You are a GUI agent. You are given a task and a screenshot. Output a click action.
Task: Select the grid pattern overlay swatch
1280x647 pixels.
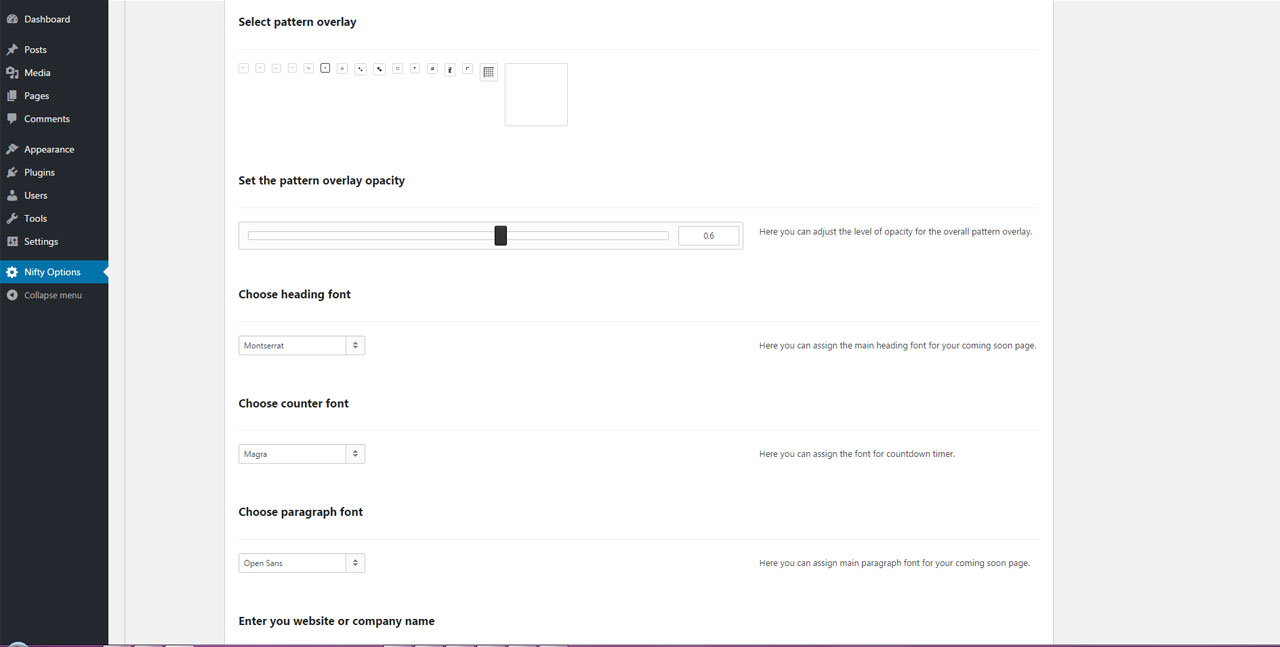coord(488,72)
